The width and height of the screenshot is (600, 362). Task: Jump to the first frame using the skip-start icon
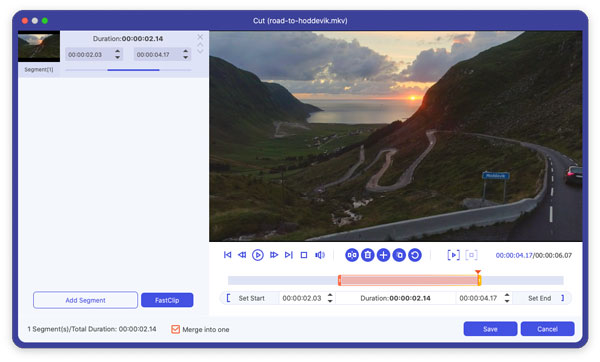[x=227, y=255]
